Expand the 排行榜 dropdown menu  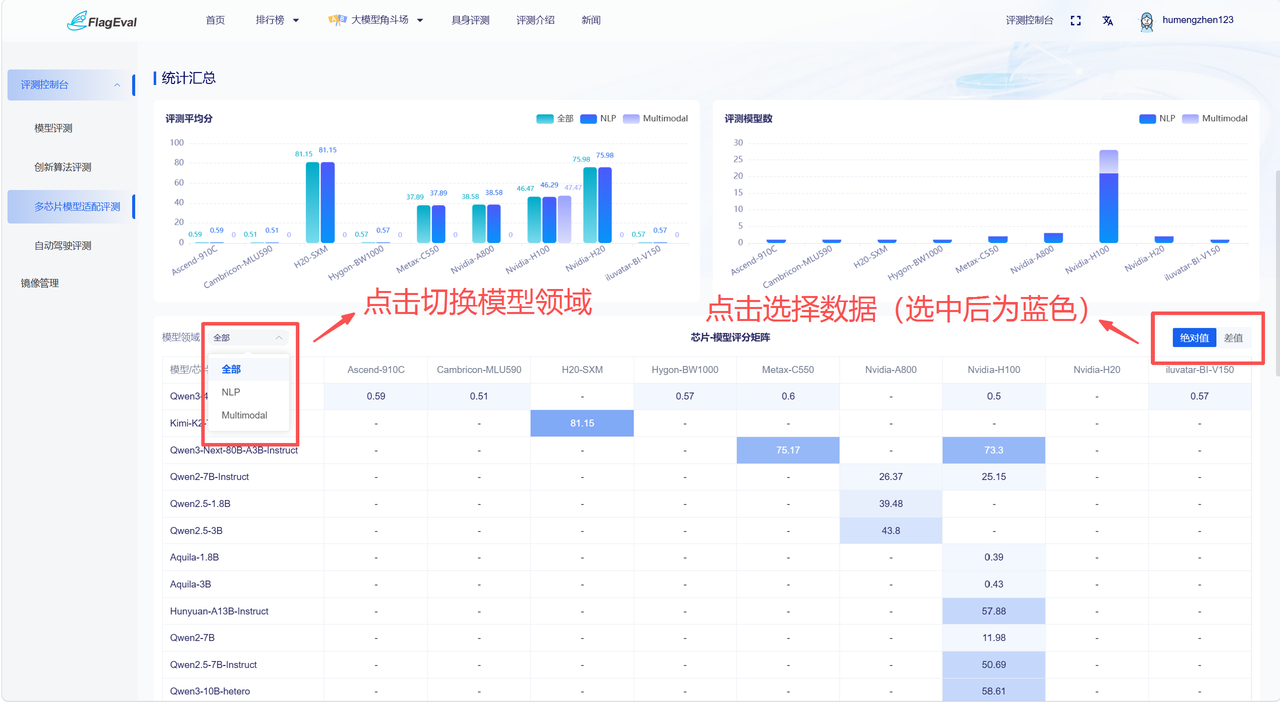[277, 20]
